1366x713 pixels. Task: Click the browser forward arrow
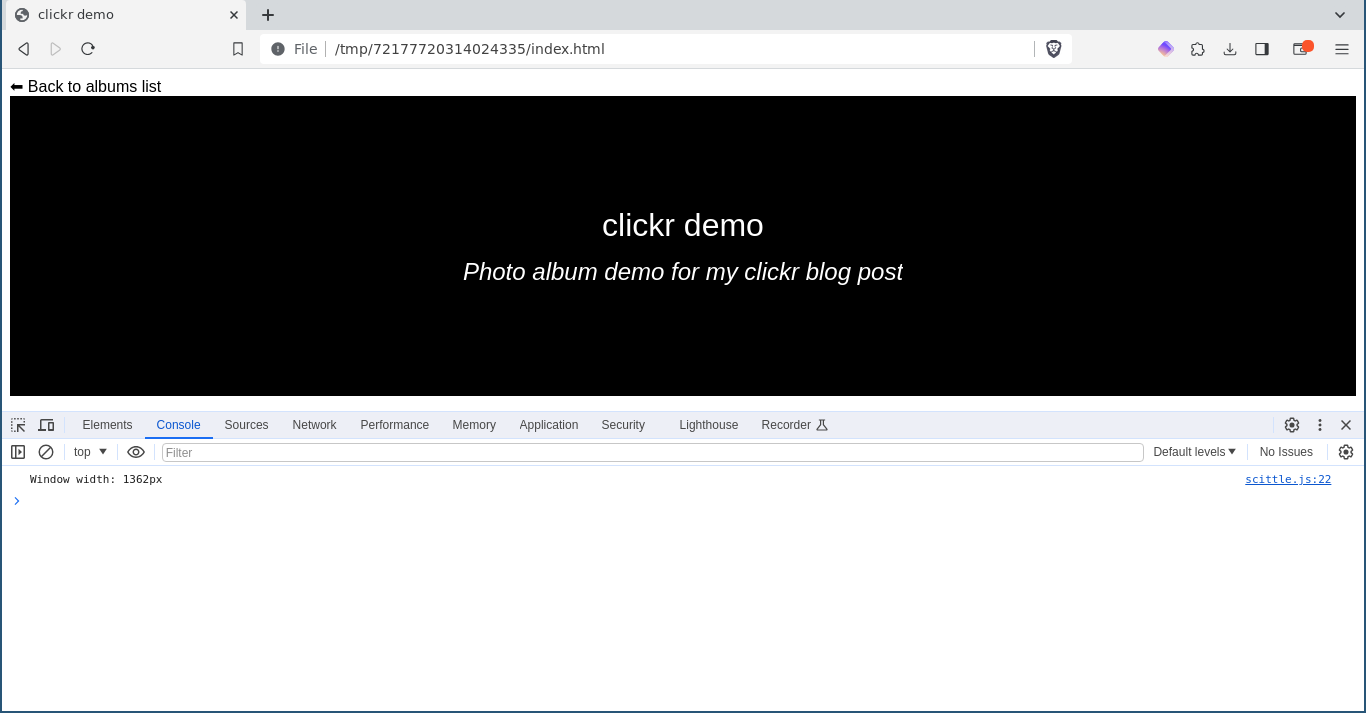[x=55, y=49]
